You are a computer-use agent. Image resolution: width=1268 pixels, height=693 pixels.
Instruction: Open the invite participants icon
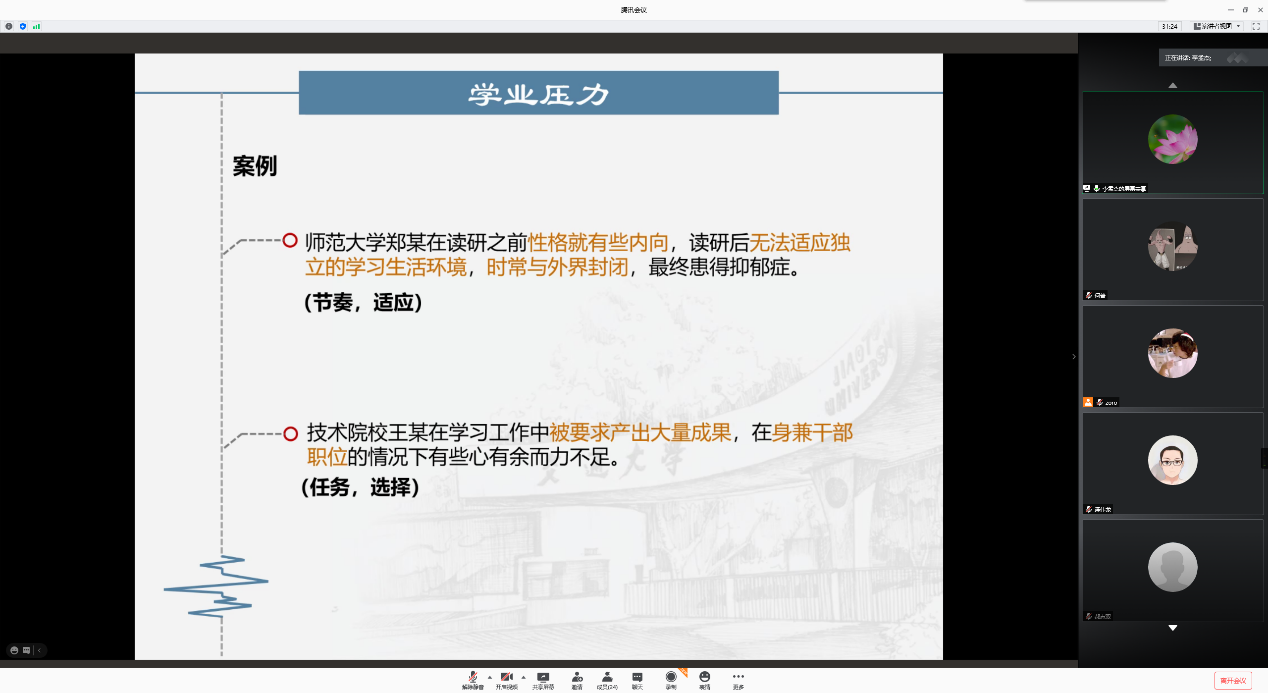577,680
